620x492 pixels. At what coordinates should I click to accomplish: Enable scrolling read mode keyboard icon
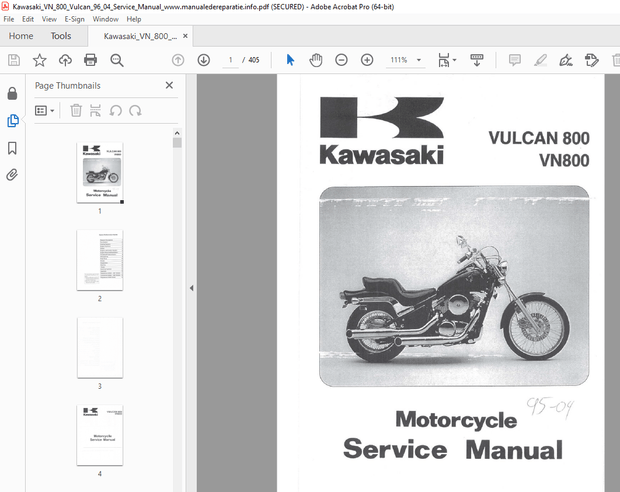click(x=476, y=60)
